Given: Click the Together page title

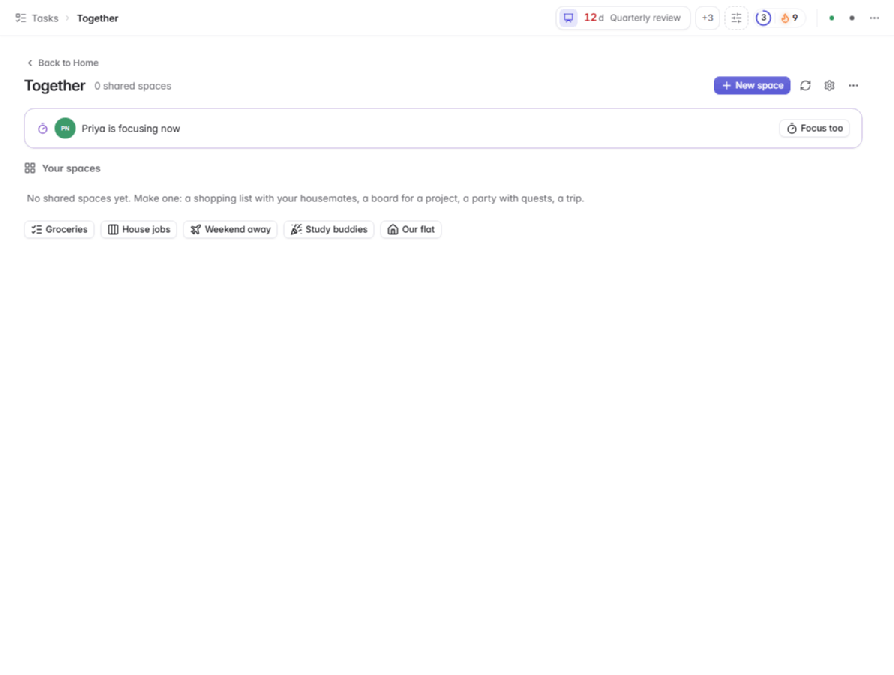Looking at the screenshot, I should coord(55,86).
